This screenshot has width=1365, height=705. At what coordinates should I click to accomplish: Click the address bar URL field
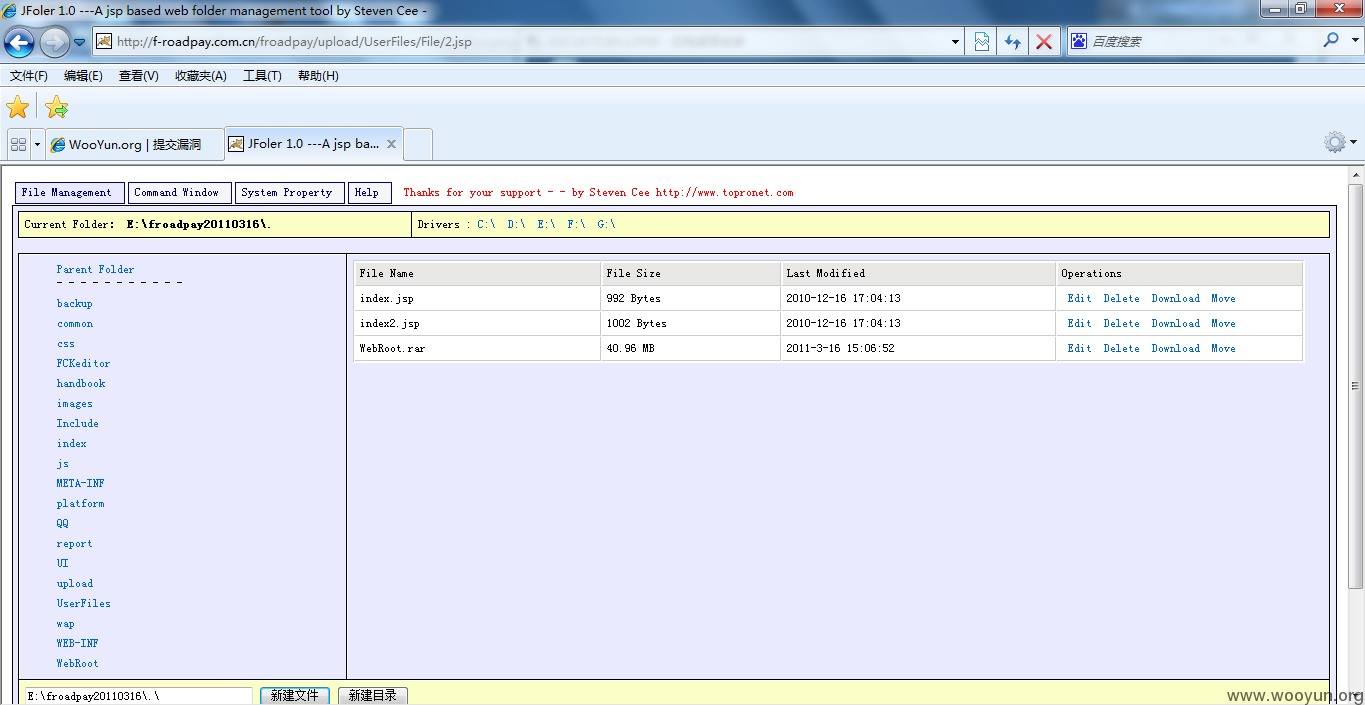click(520, 42)
